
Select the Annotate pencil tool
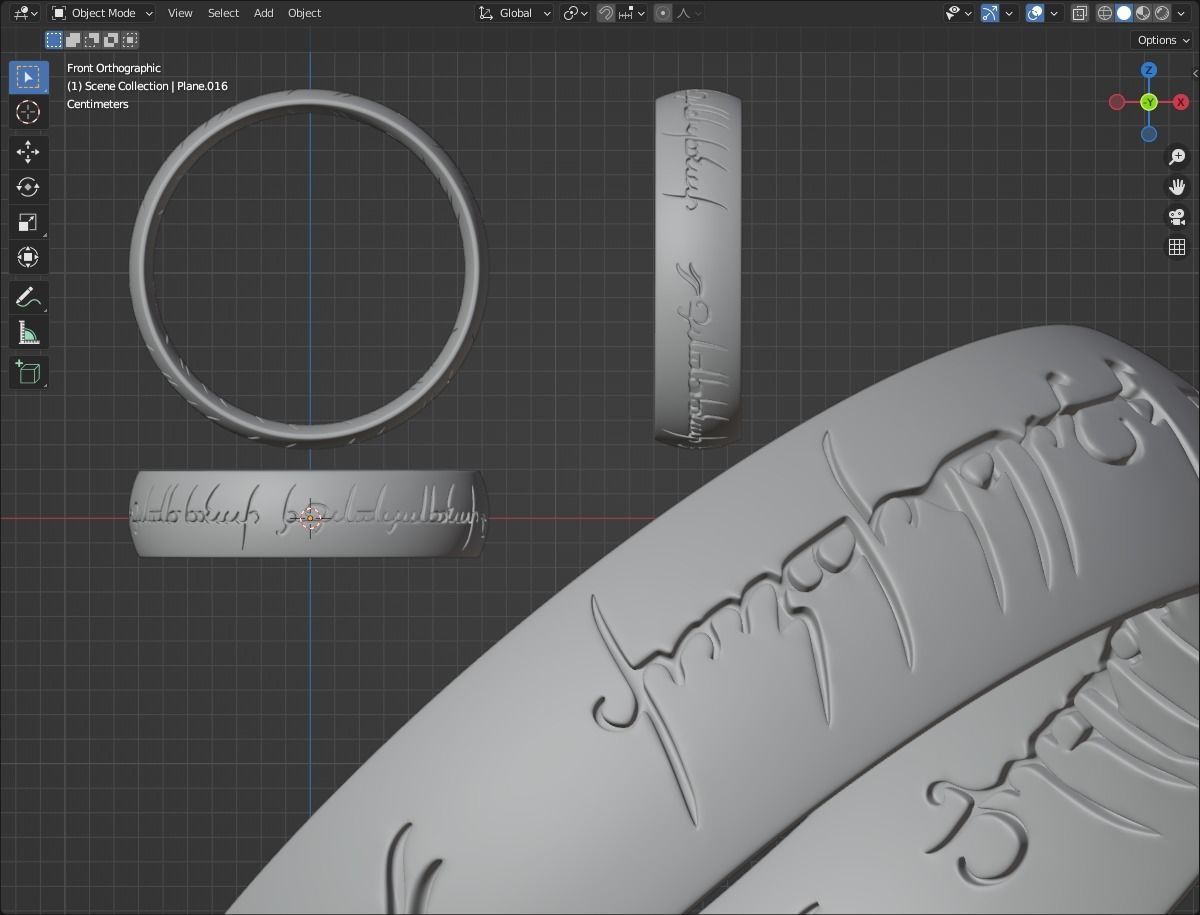point(28,297)
